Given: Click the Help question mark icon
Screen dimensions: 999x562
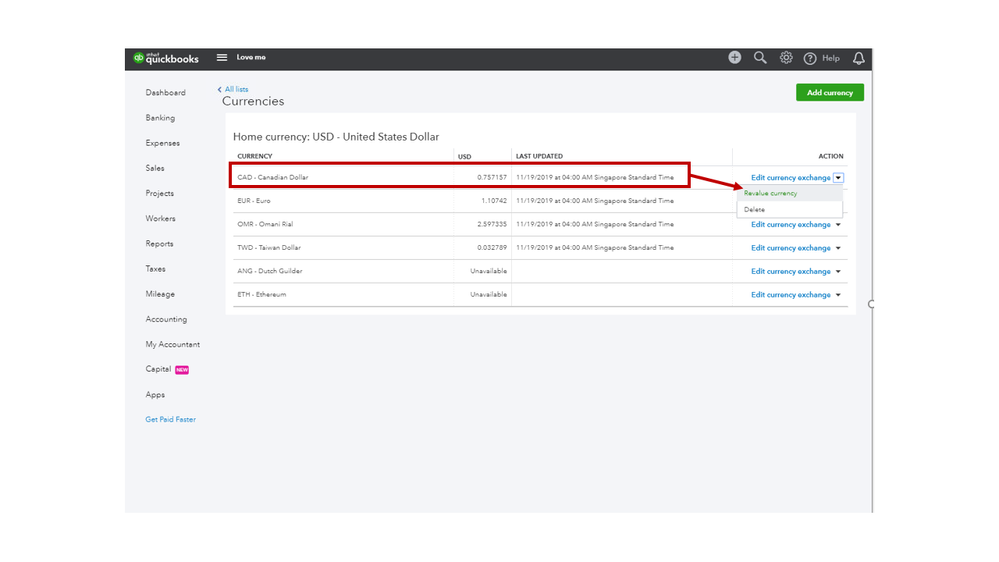Looking at the screenshot, I should click(811, 59).
